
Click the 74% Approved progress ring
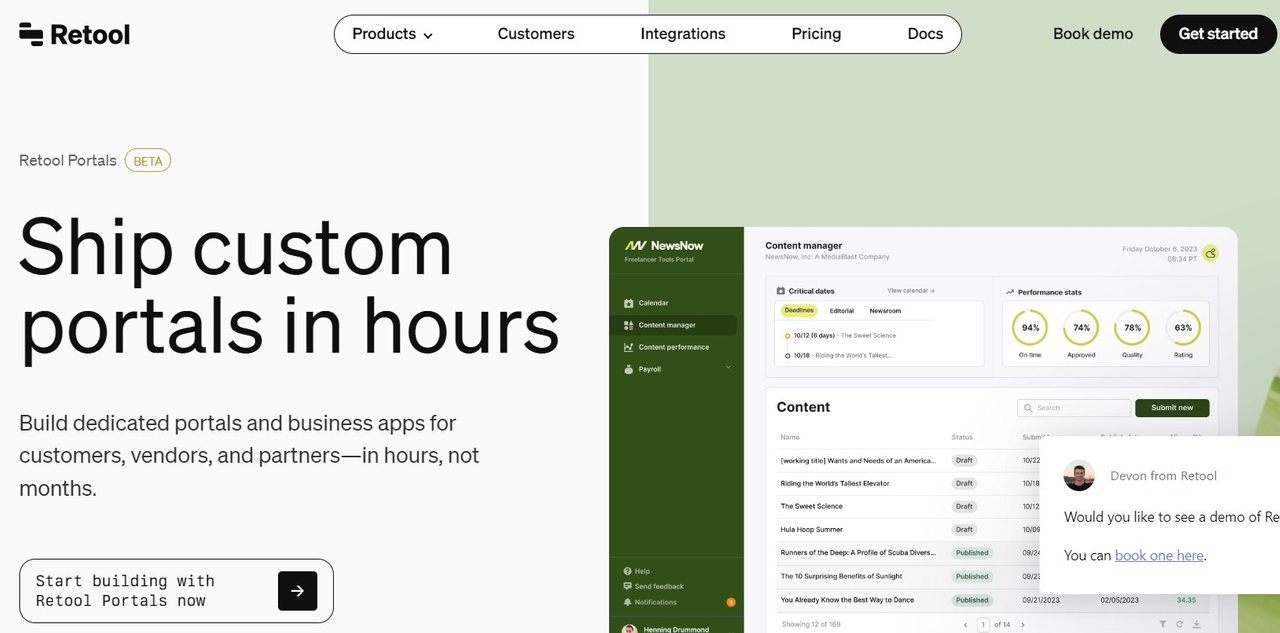(x=1081, y=328)
